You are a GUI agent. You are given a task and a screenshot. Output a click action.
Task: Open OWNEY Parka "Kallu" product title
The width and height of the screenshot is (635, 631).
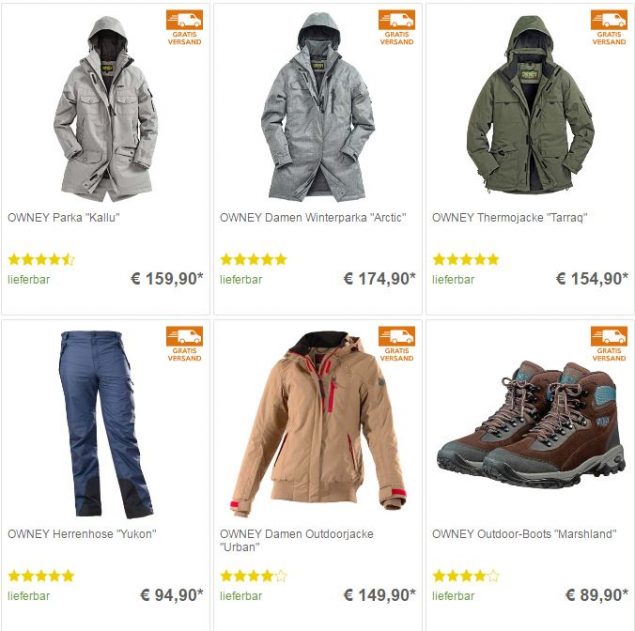[64, 217]
